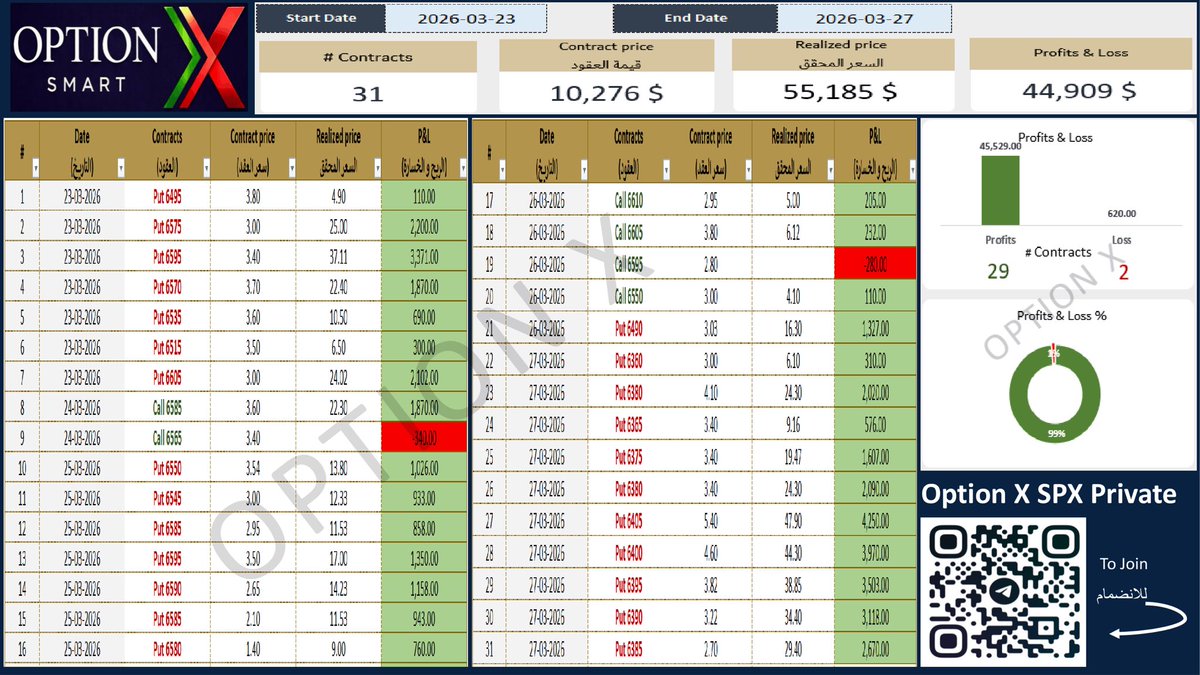
Task: Select cell Put 6545 in row 11
Action: click(167, 496)
